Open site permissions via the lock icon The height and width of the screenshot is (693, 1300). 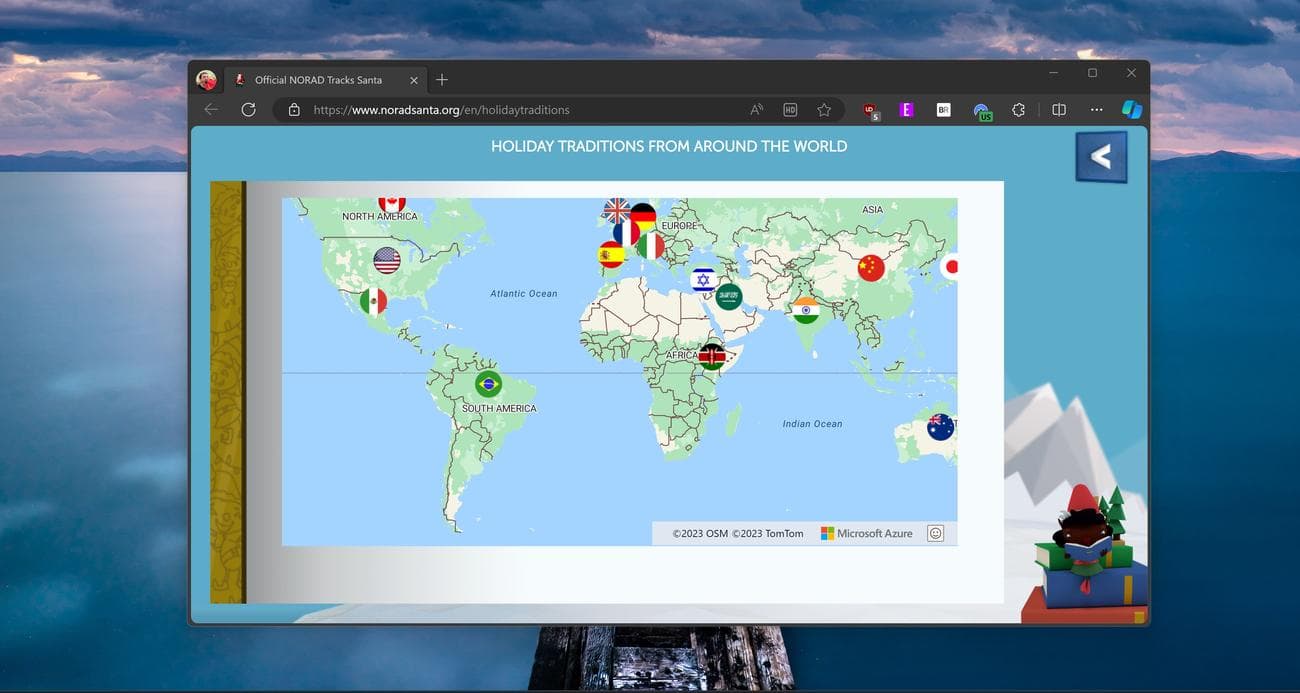pyautogui.click(x=294, y=109)
